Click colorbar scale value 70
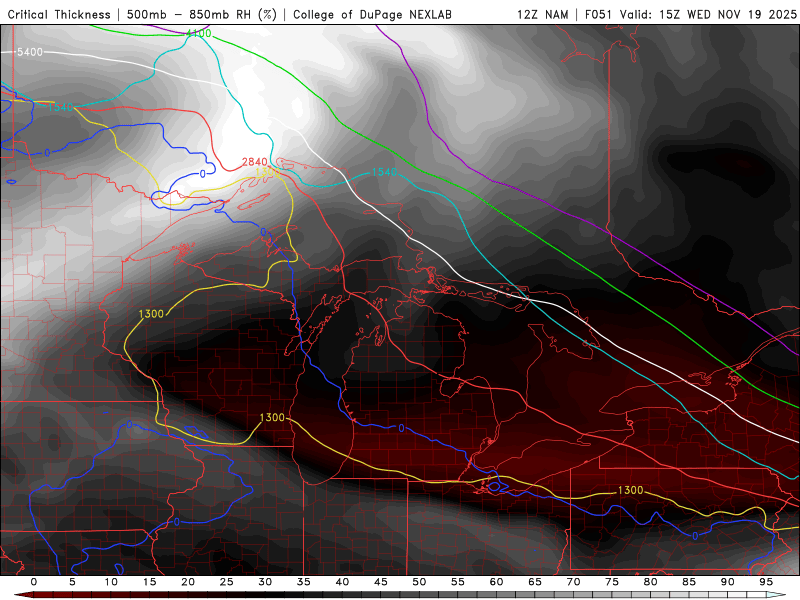The image size is (800, 600). [x=573, y=582]
